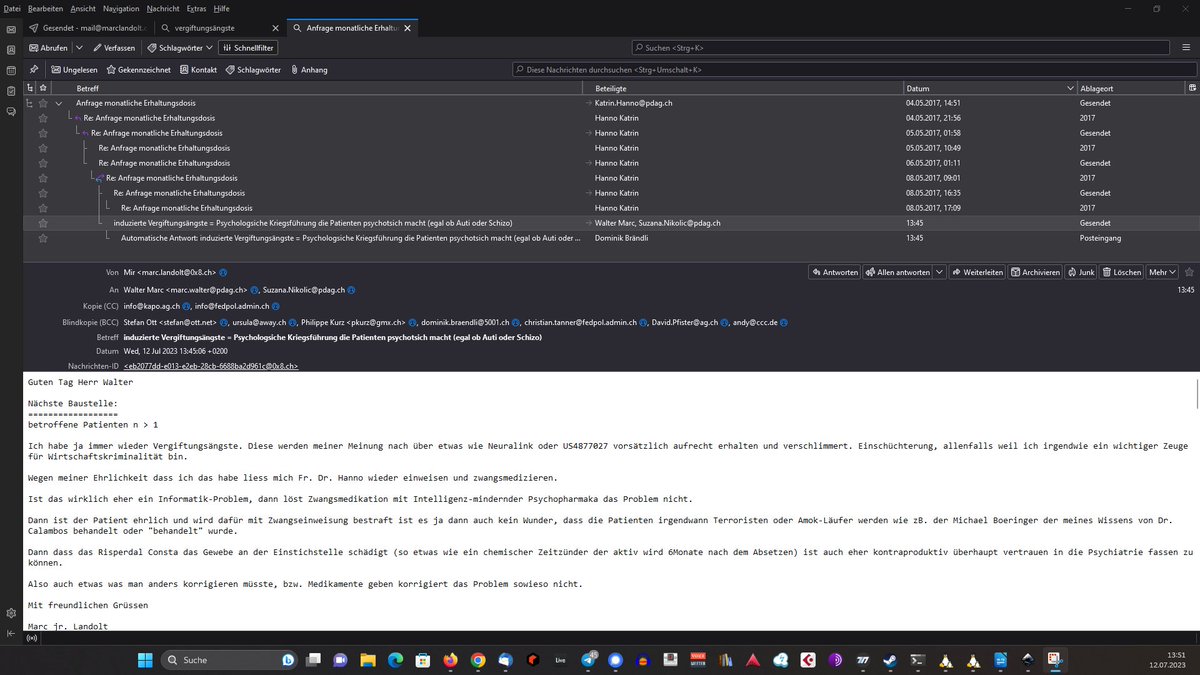Screen dimensions: 1200x675
Task: Open Chrome from the taskbar
Action: point(478,660)
